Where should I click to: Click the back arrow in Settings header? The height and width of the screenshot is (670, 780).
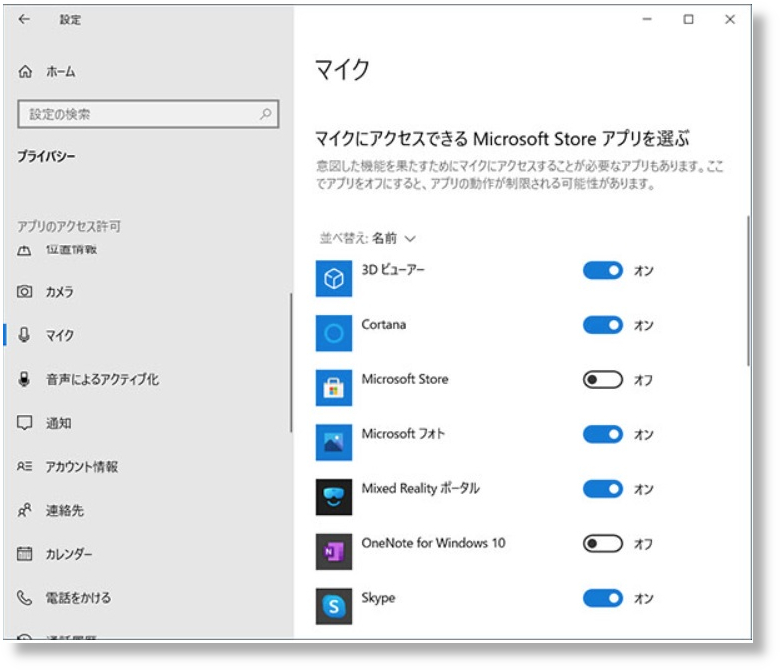tap(24, 19)
